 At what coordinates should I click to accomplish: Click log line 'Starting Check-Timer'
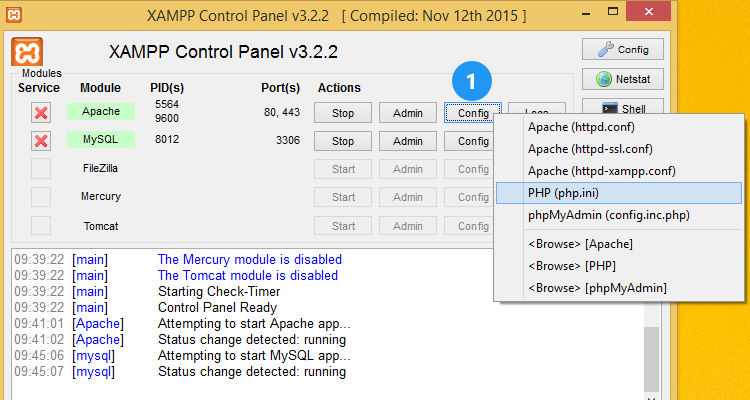219,291
